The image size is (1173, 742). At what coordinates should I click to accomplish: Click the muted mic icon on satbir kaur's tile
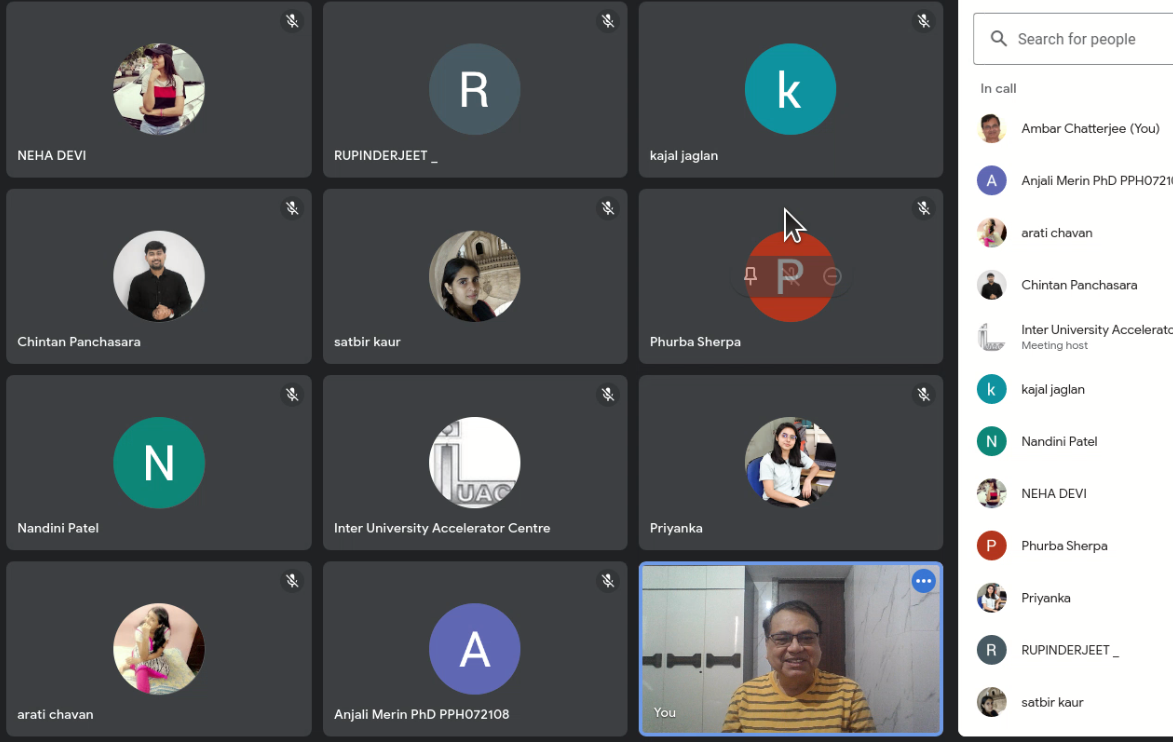607,208
